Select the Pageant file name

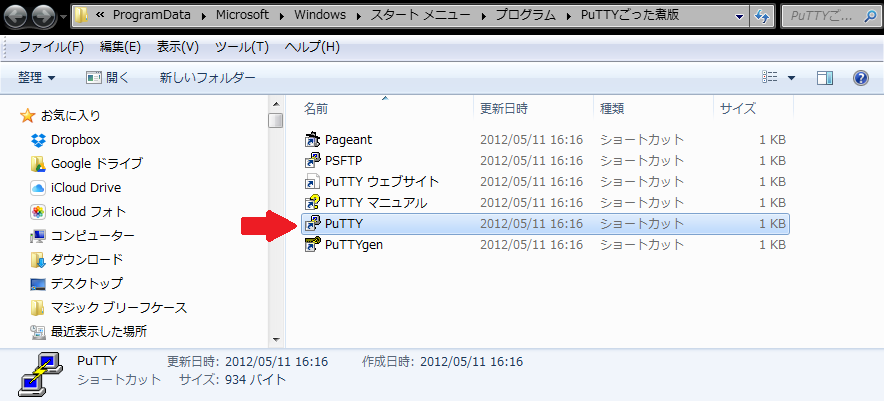coord(348,139)
